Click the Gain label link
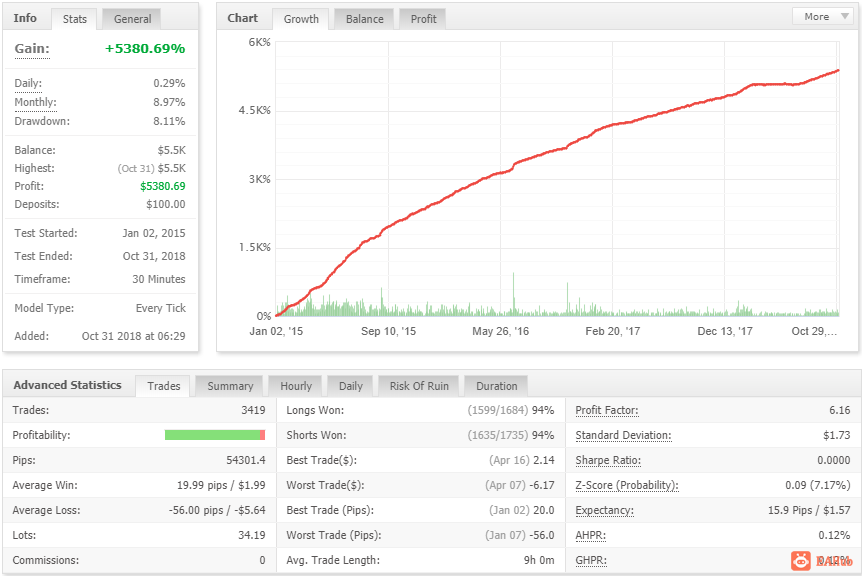The image size is (862, 576). pos(32,48)
